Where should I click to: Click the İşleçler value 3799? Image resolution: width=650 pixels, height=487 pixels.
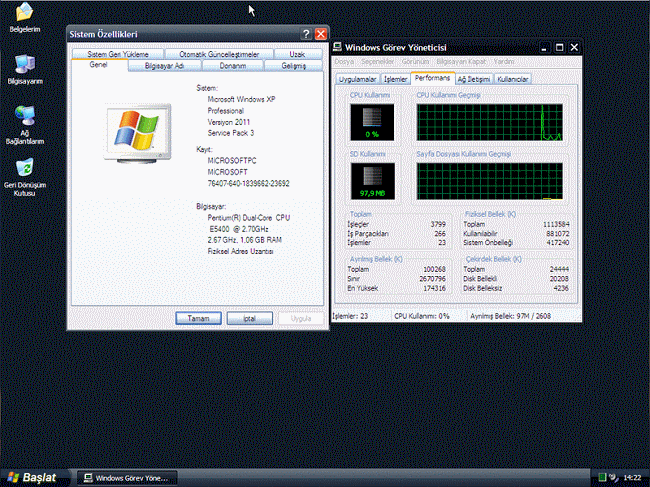438,224
